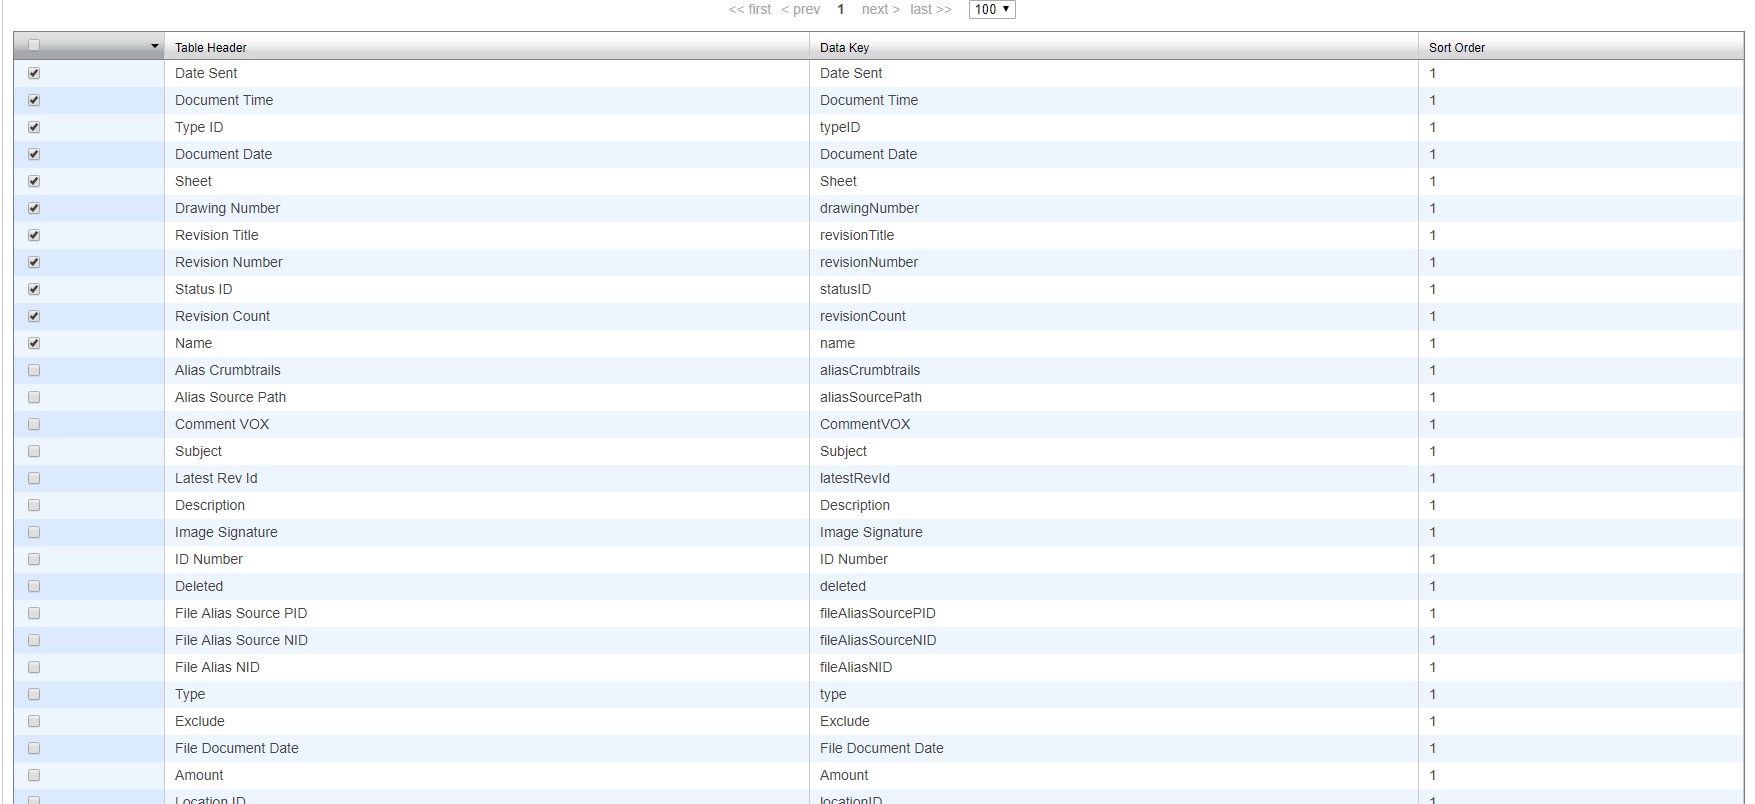Viewport: 1755px width, 804px height.
Task: Select the Amount row checkbox
Action: 34,775
